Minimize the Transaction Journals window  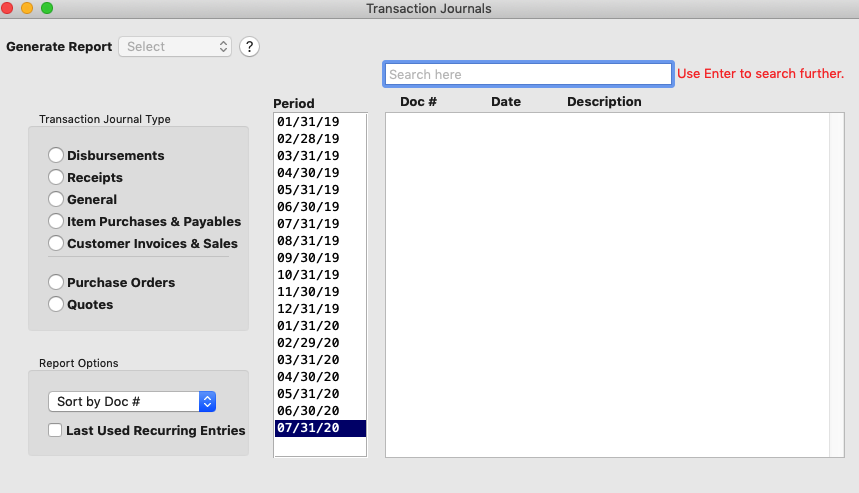point(27,8)
